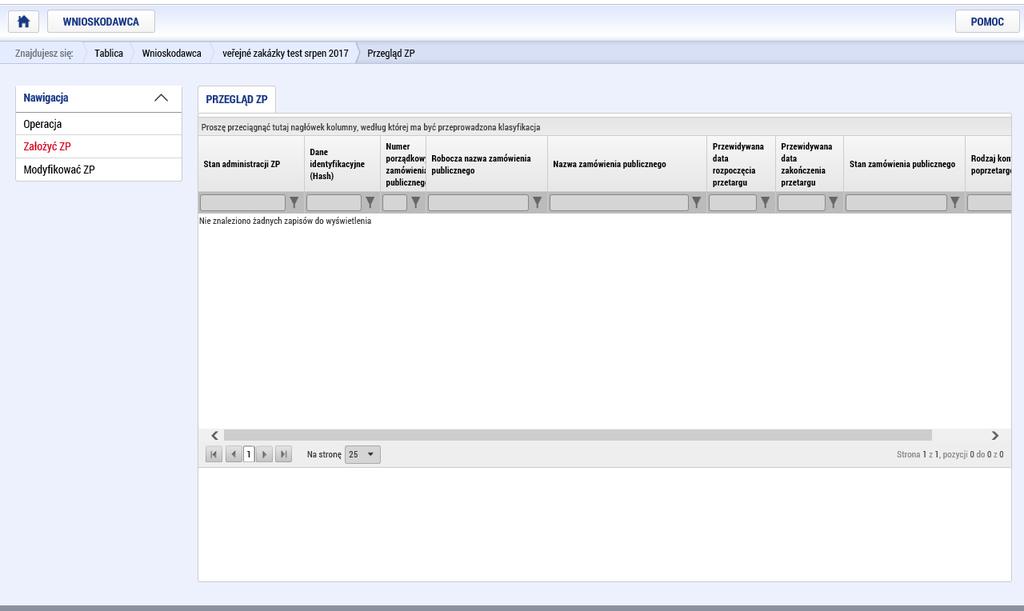Open filter icon for Dane identyfikacyjne column
Screen dimensions: 1024x611
pyautogui.click(x=370, y=202)
